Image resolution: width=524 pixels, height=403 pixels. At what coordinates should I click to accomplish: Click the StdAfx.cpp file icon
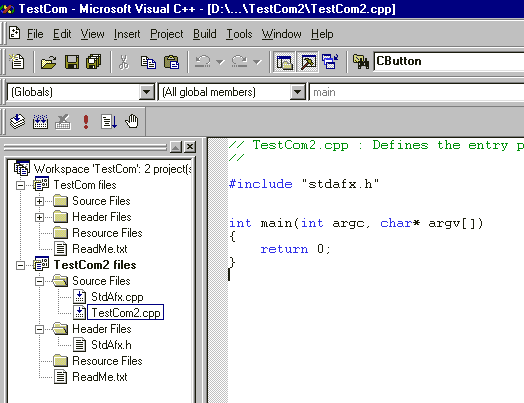(x=80, y=297)
